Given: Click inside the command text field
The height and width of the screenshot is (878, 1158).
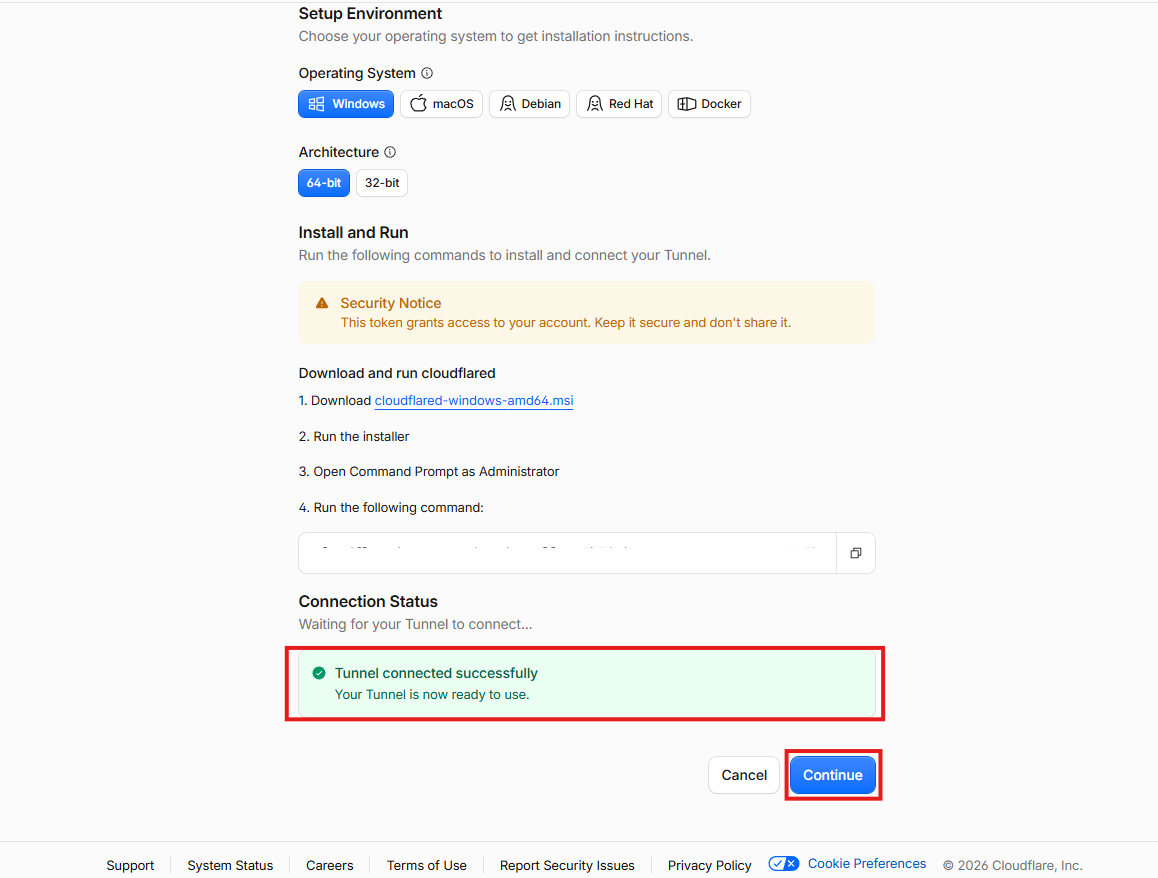Looking at the screenshot, I should click(x=567, y=553).
